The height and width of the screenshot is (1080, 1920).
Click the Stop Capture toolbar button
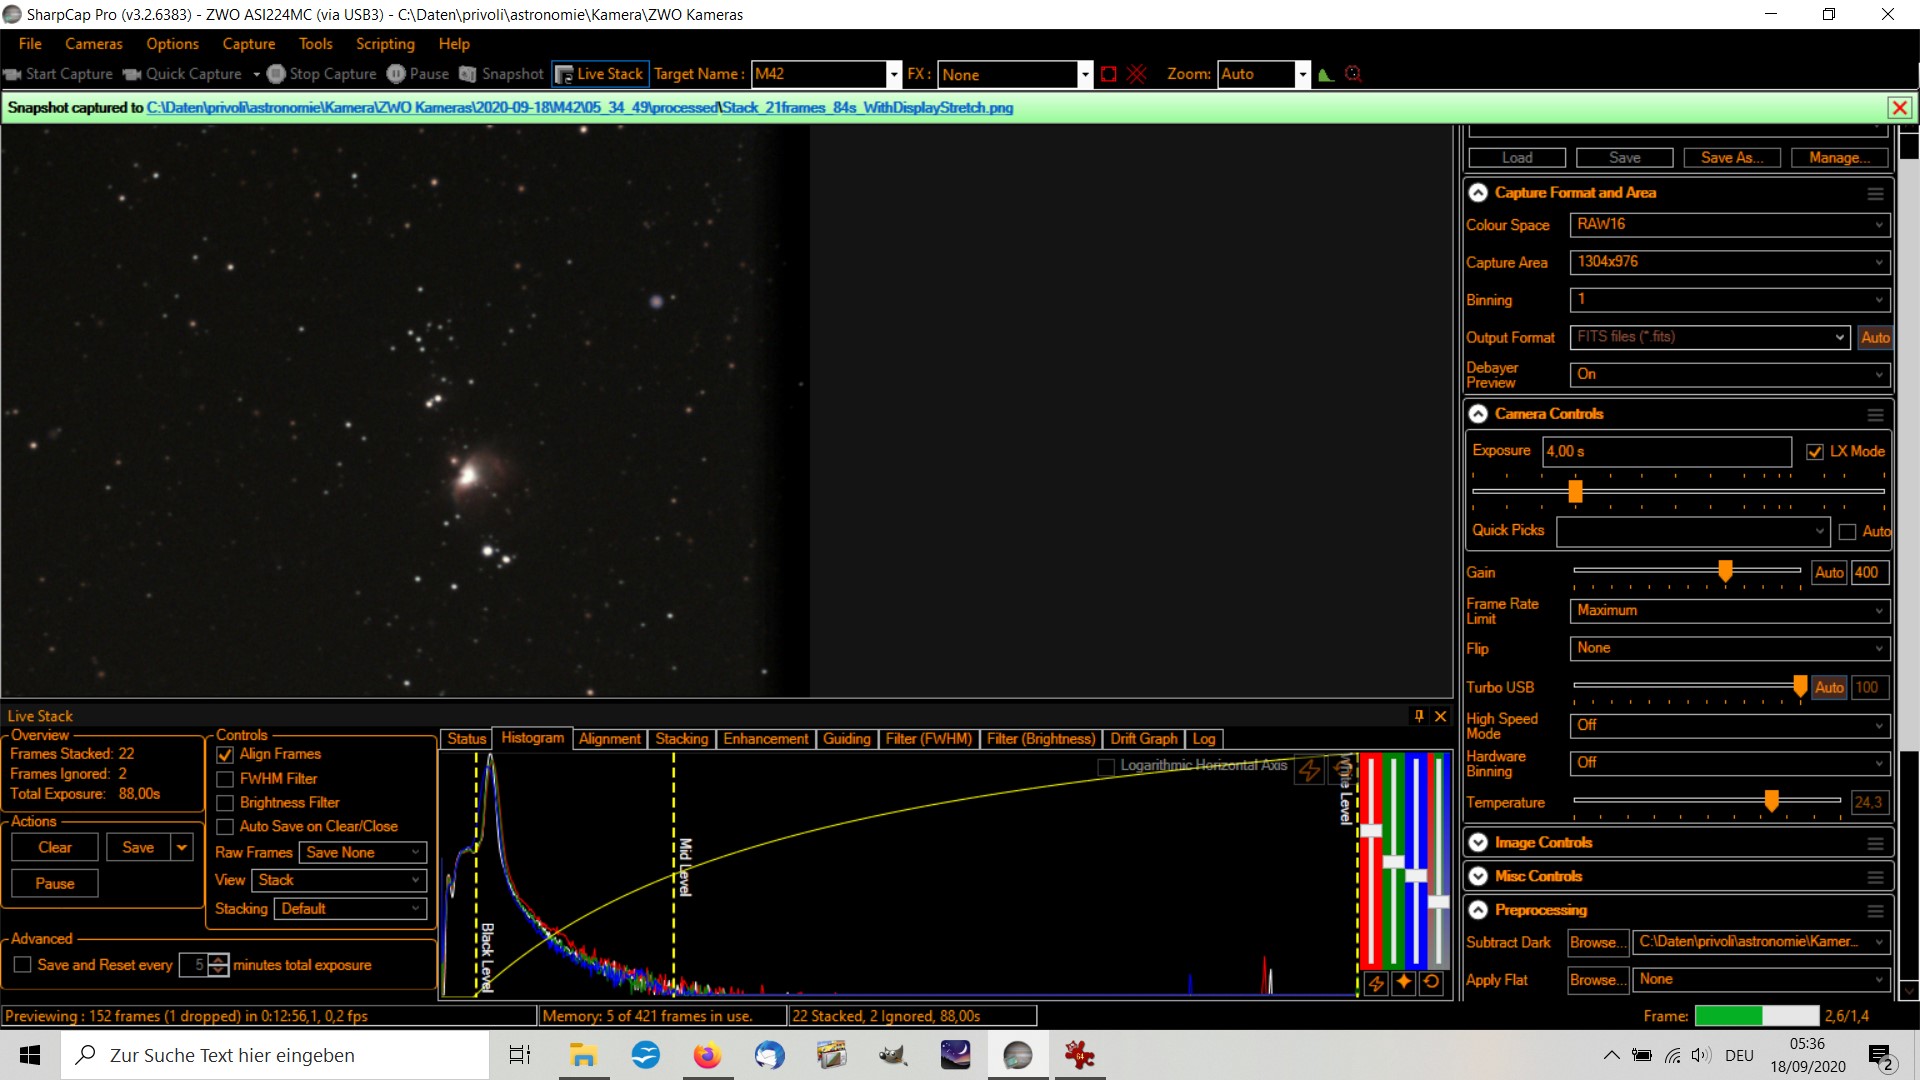coord(322,74)
